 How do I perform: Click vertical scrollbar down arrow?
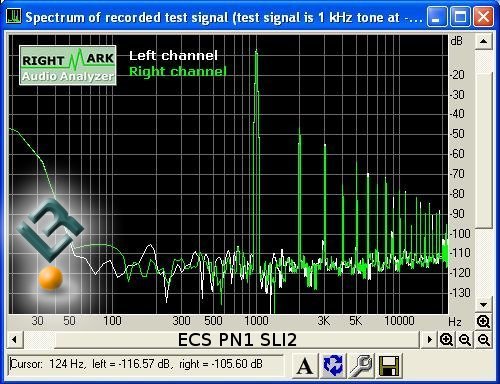click(x=484, y=305)
